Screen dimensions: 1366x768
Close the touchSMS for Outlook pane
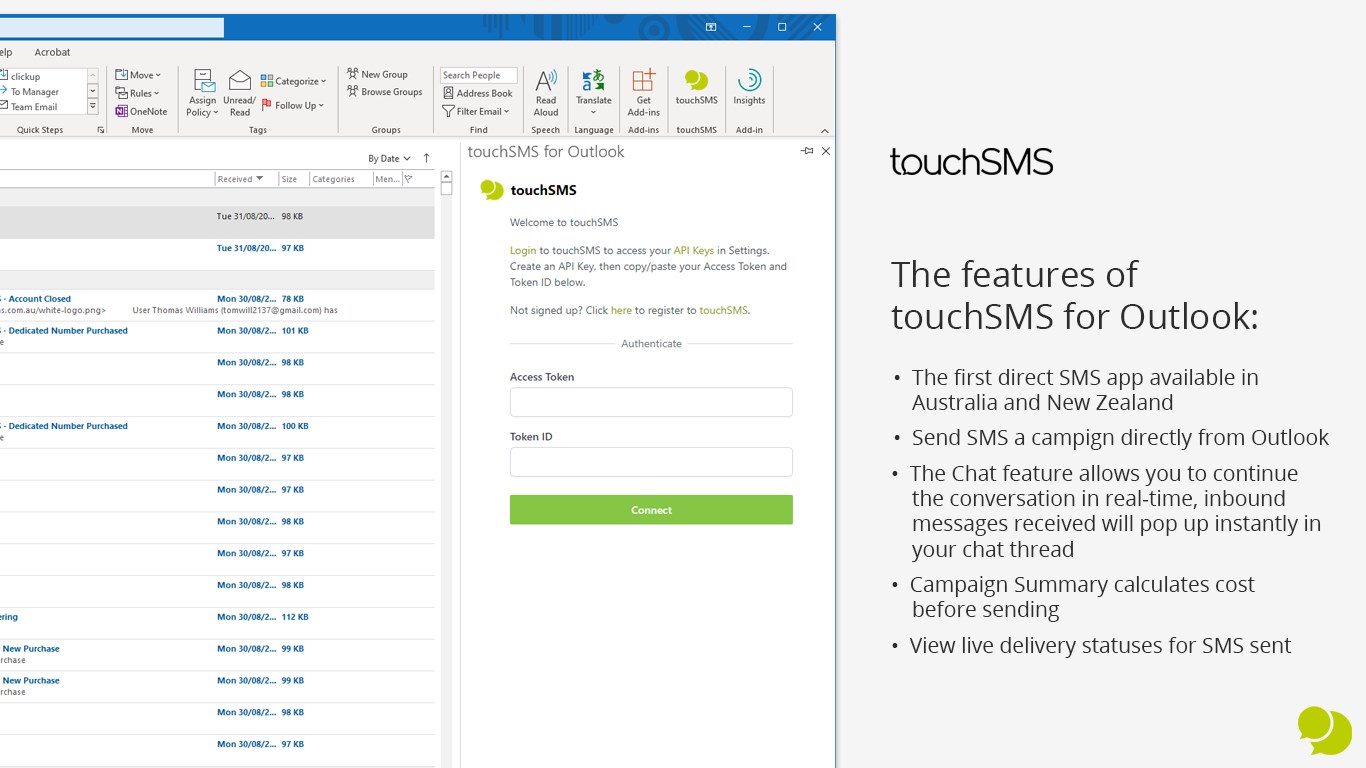pyautogui.click(x=826, y=151)
